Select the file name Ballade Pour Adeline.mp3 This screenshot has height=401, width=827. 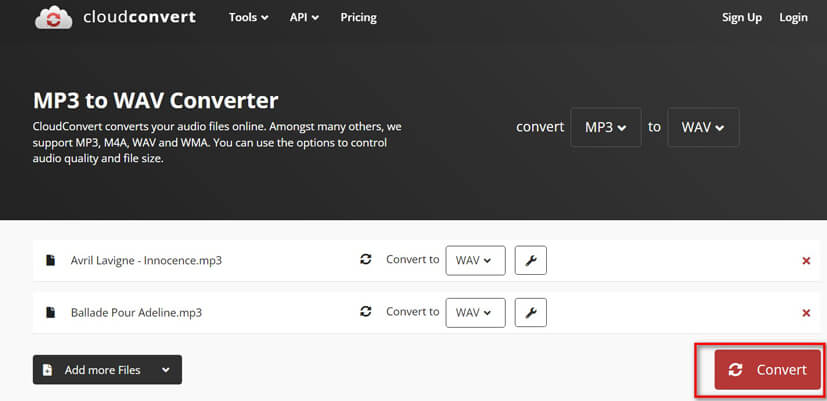(136, 312)
